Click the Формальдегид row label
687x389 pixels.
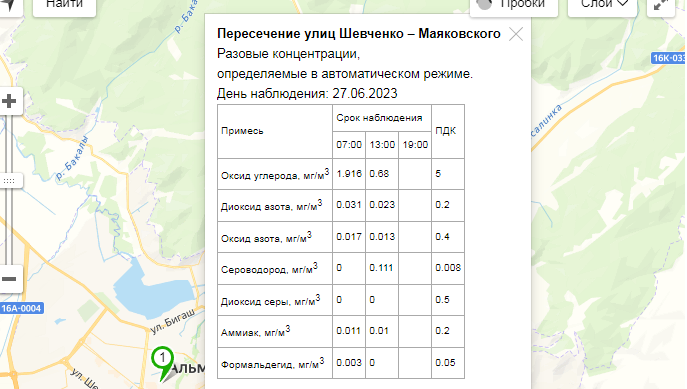[x=273, y=364]
